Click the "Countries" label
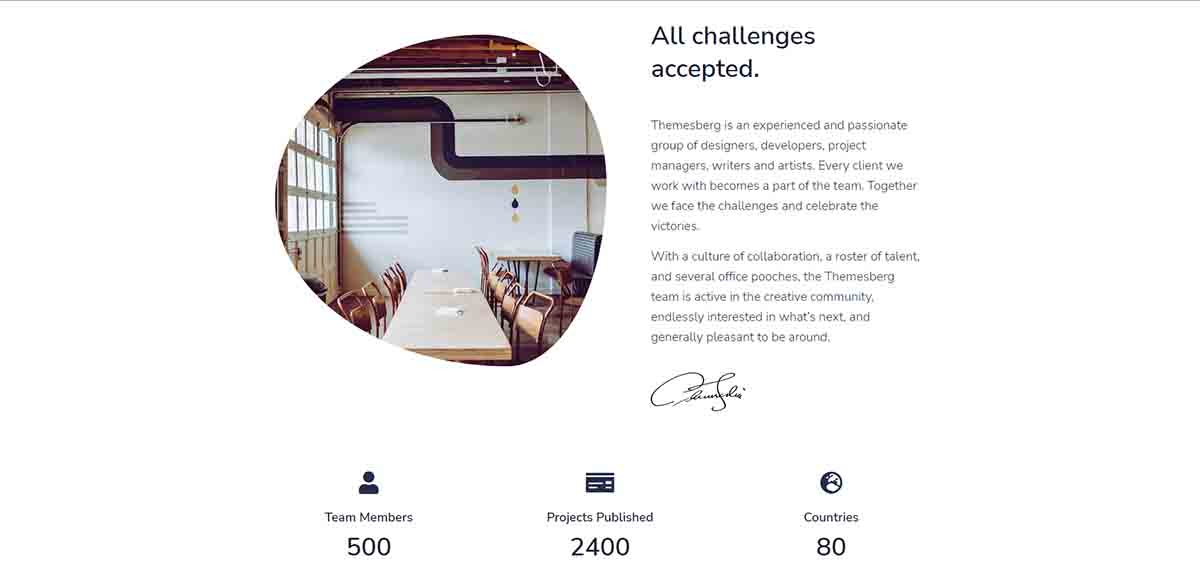The height and width of the screenshot is (575, 1200). point(831,517)
